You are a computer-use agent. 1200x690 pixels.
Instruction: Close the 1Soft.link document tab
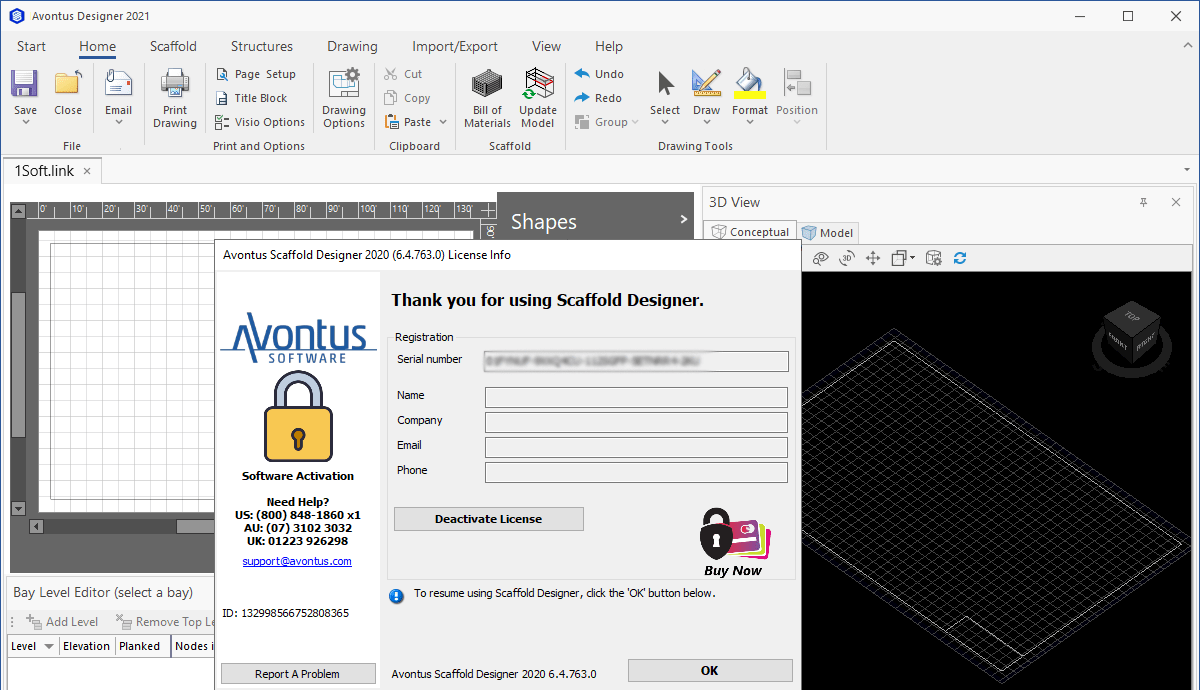click(86, 171)
